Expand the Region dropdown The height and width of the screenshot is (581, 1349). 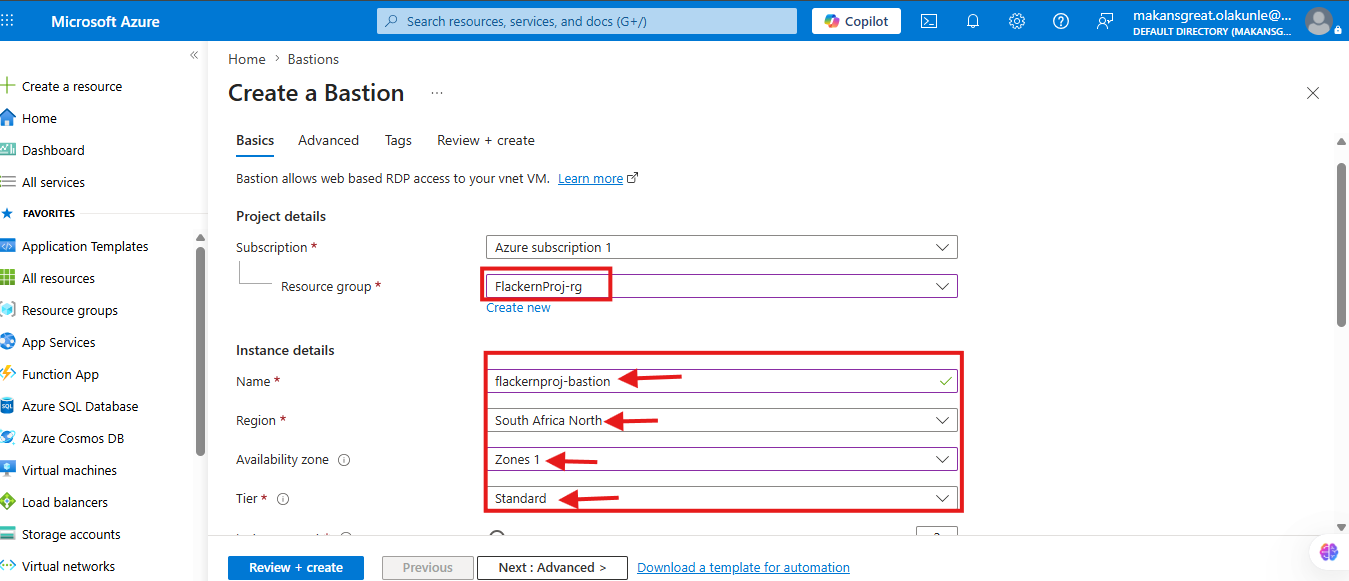coord(721,420)
